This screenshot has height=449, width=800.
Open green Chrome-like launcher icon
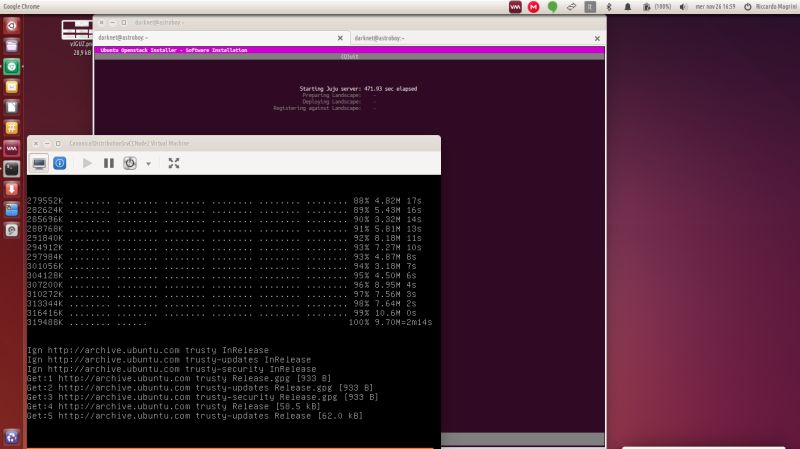(12, 66)
